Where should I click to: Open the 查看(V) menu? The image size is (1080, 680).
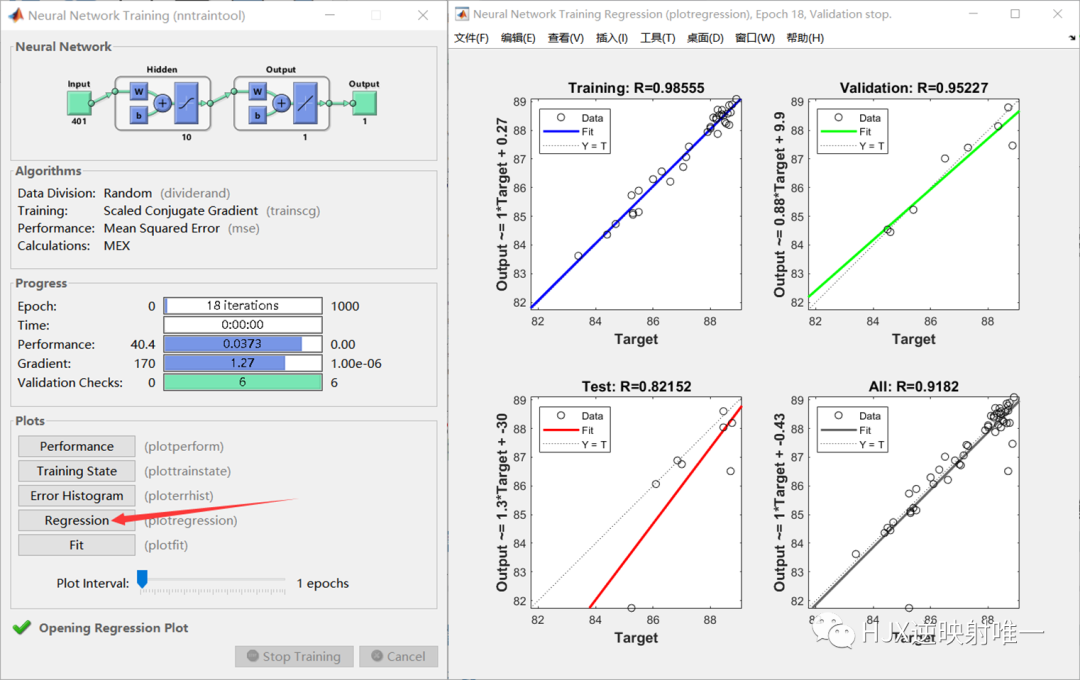[565, 38]
